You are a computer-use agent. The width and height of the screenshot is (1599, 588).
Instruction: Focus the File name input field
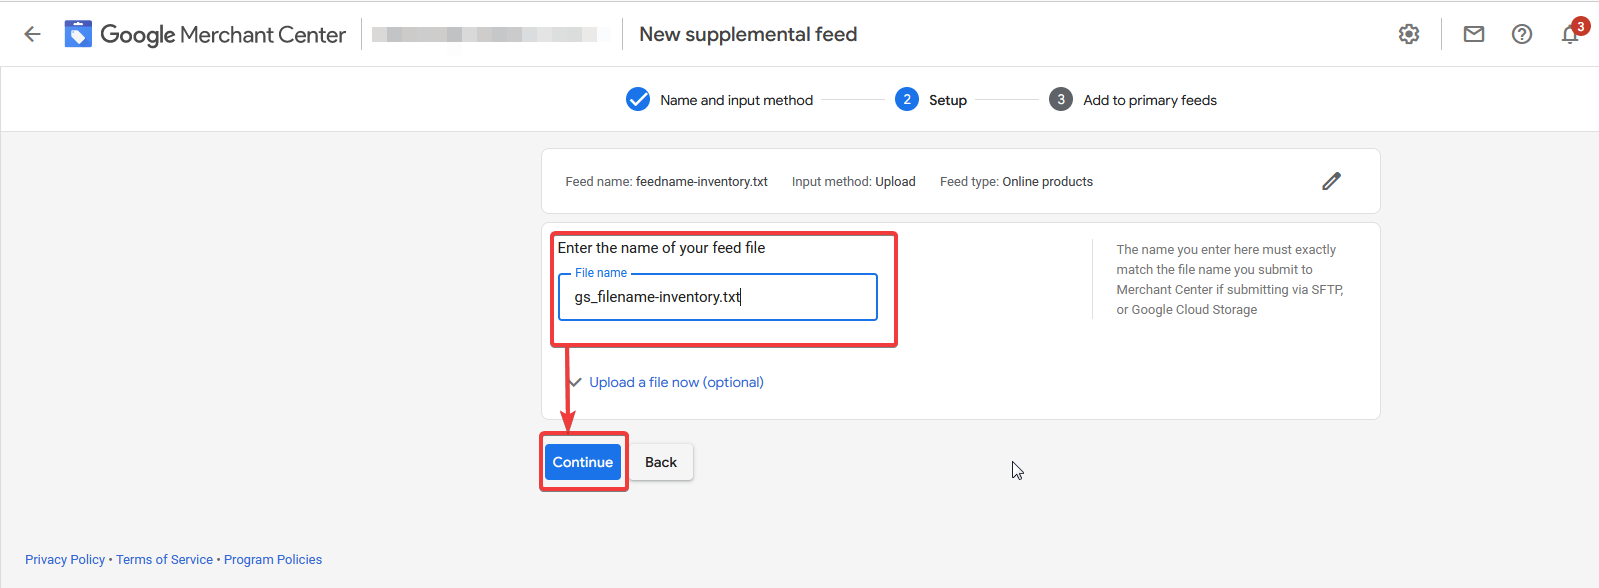point(718,297)
